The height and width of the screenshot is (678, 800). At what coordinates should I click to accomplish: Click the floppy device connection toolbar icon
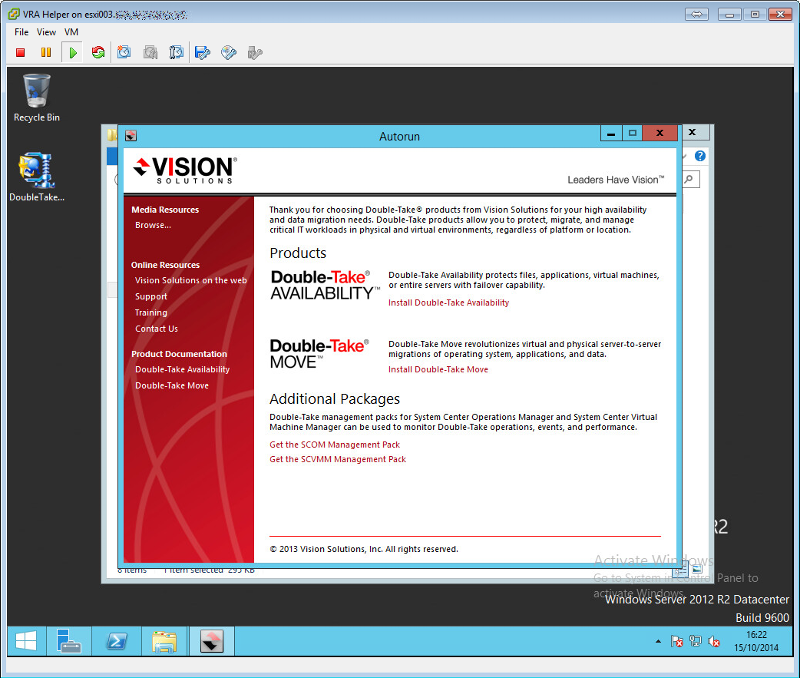[x=203, y=53]
